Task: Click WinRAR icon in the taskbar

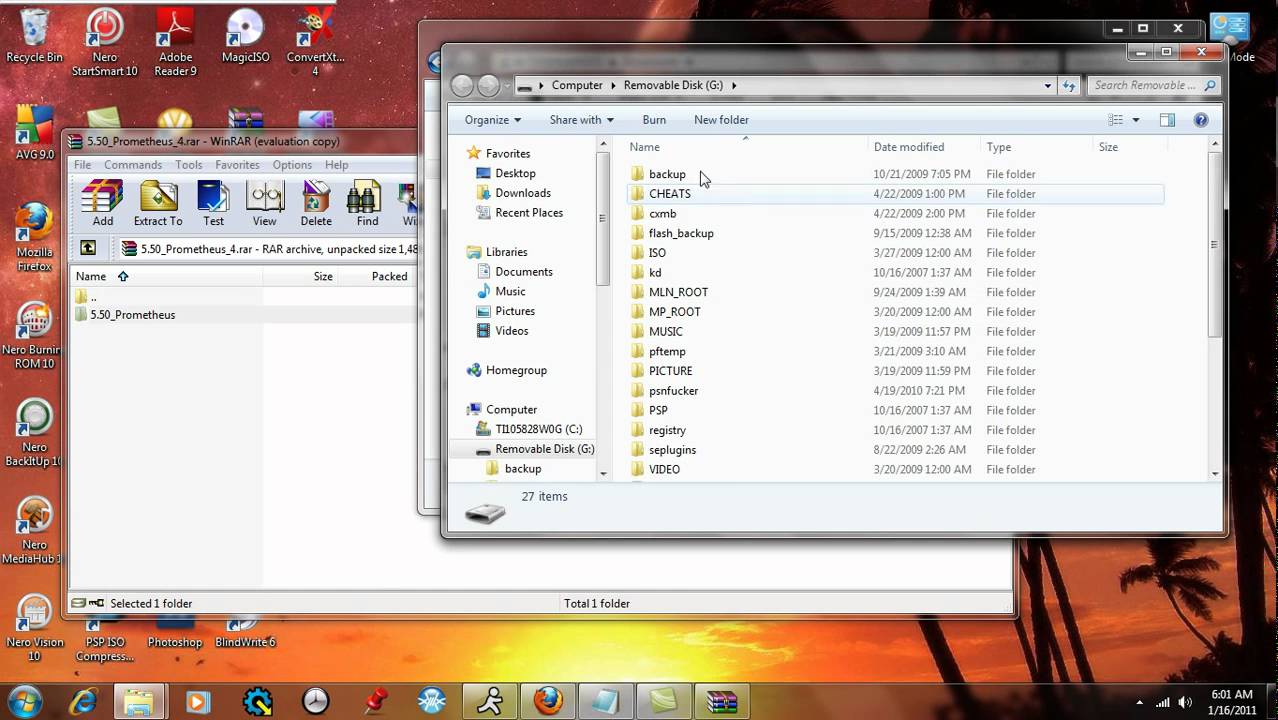Action: [722, 701]
